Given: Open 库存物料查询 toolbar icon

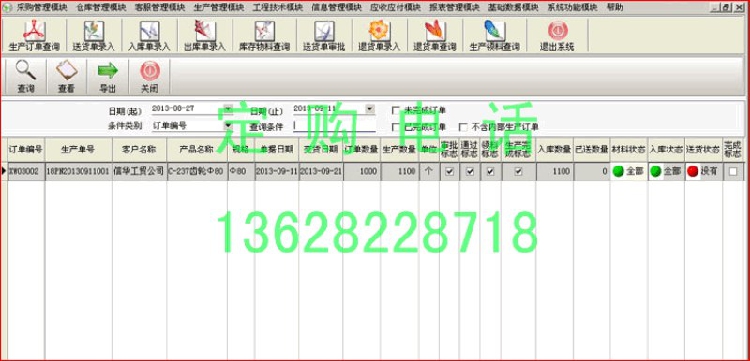Looking at the screenshot, I should tap(264, 36).
